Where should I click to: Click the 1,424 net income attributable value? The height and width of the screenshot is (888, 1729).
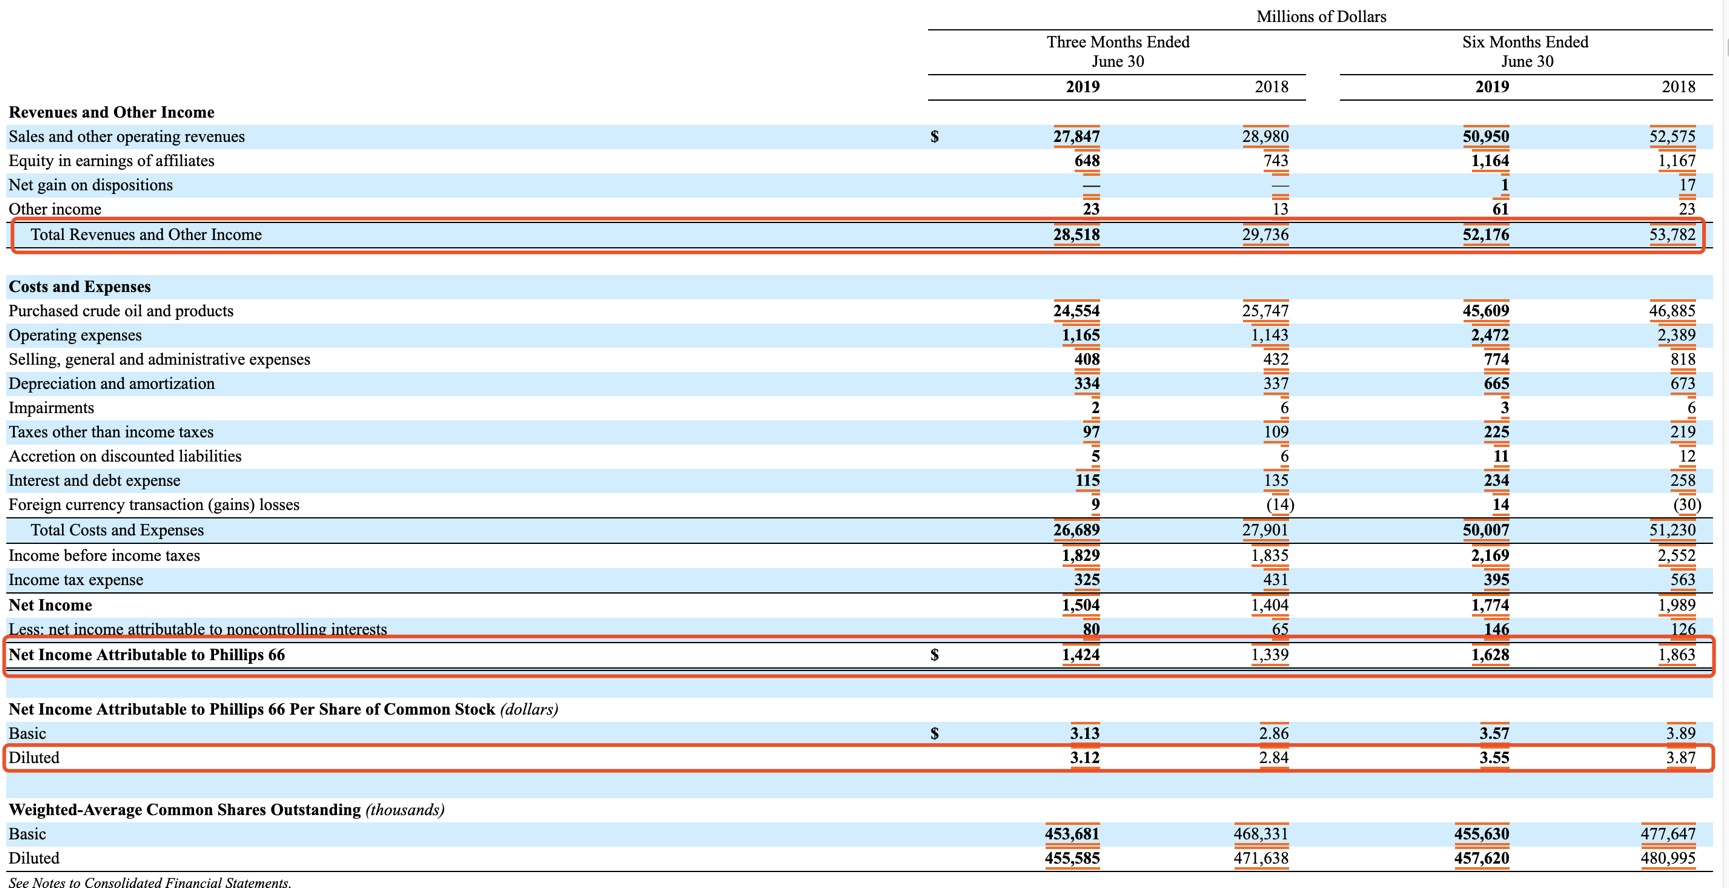coord(1080,655)
